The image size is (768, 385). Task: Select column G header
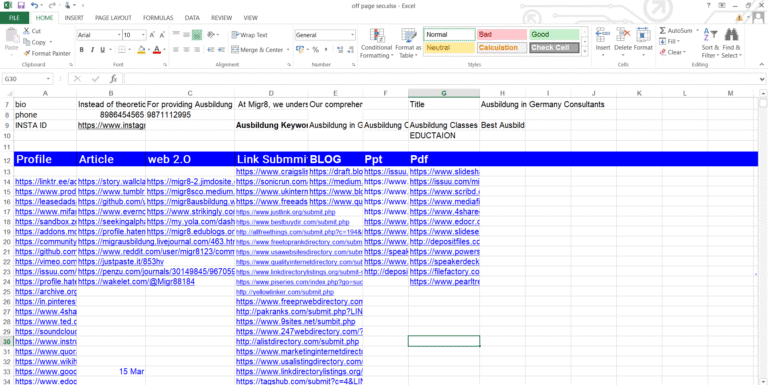444,93
